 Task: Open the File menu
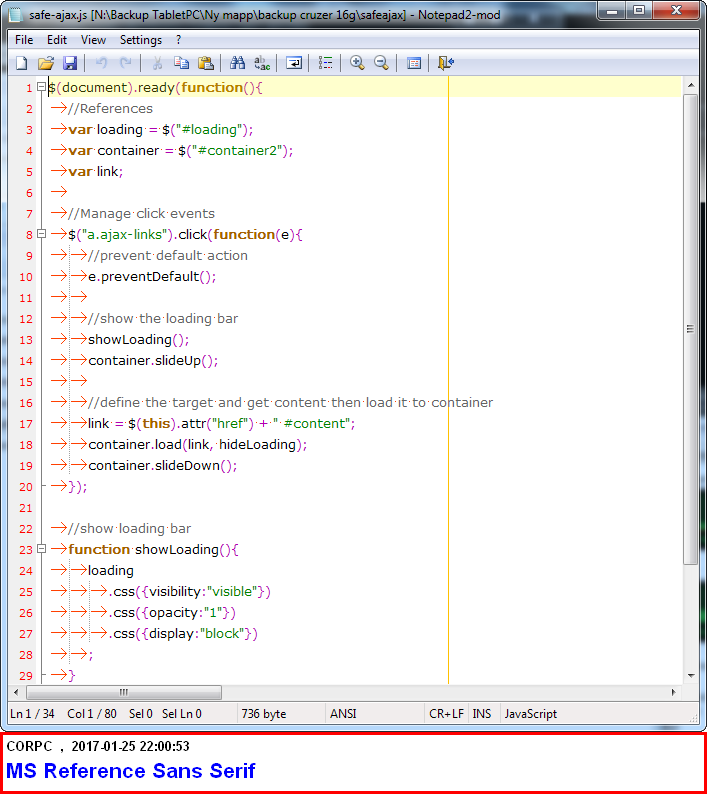[23, 40]
